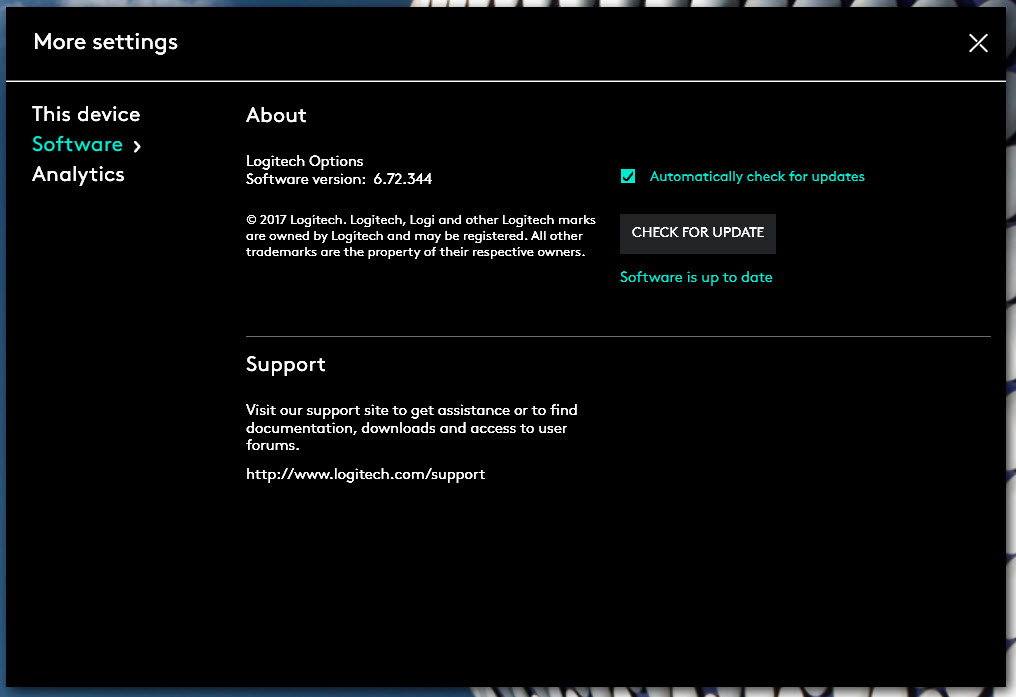Click the CHECK FOR UPDATE button

point(698,233)
